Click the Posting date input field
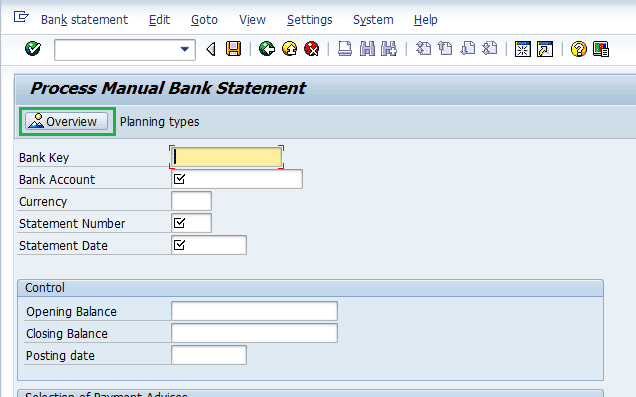 point(209,355)
